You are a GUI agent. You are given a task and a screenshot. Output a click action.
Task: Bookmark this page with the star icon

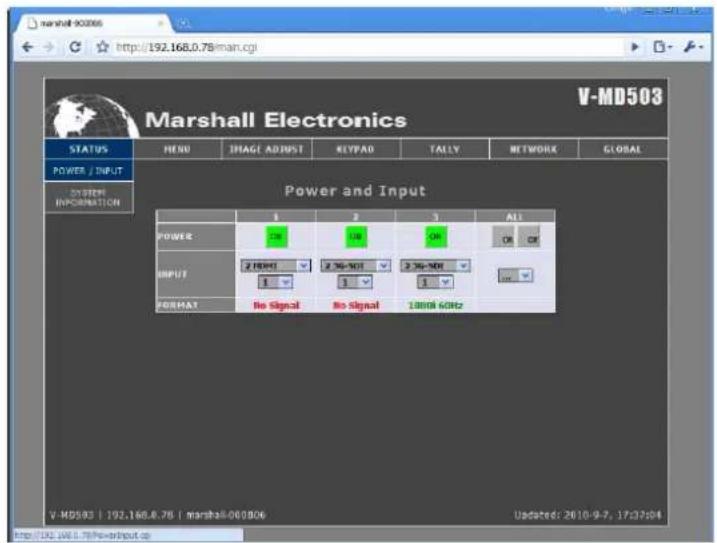point(102,47)
